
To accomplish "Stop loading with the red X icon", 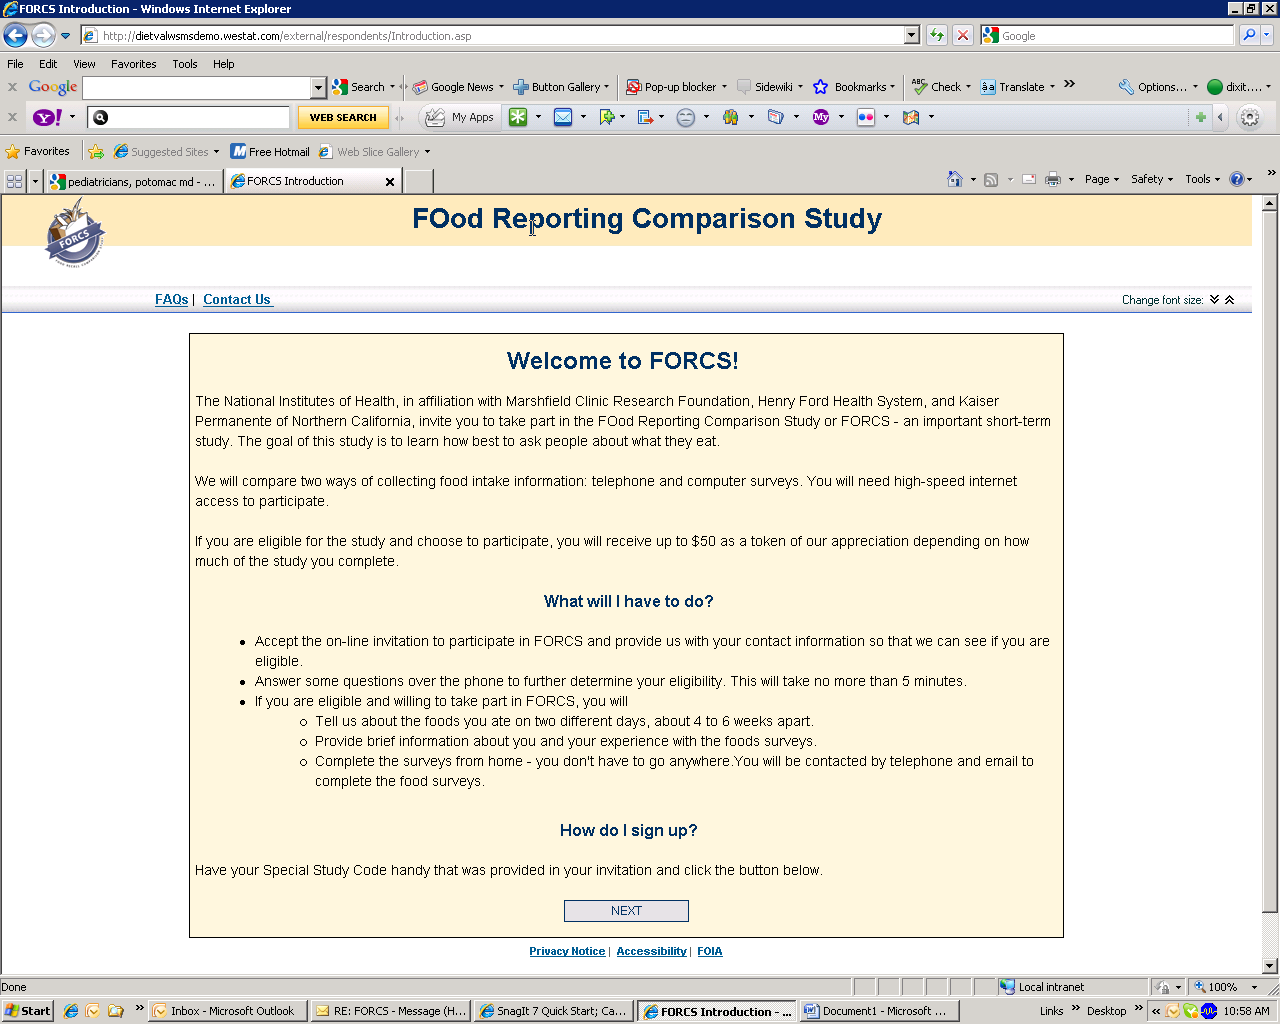I will (x=962, y=36).
